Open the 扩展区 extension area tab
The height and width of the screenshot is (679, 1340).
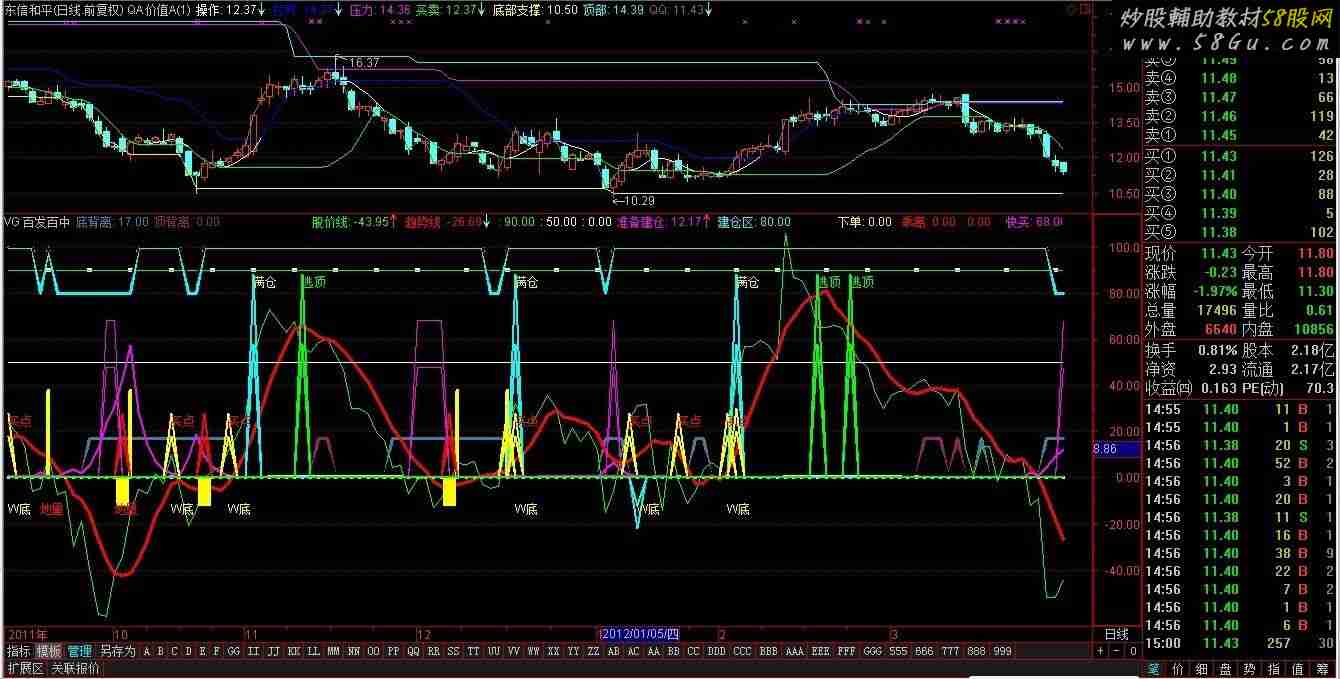pyautogui.click(x=25, y=668)
